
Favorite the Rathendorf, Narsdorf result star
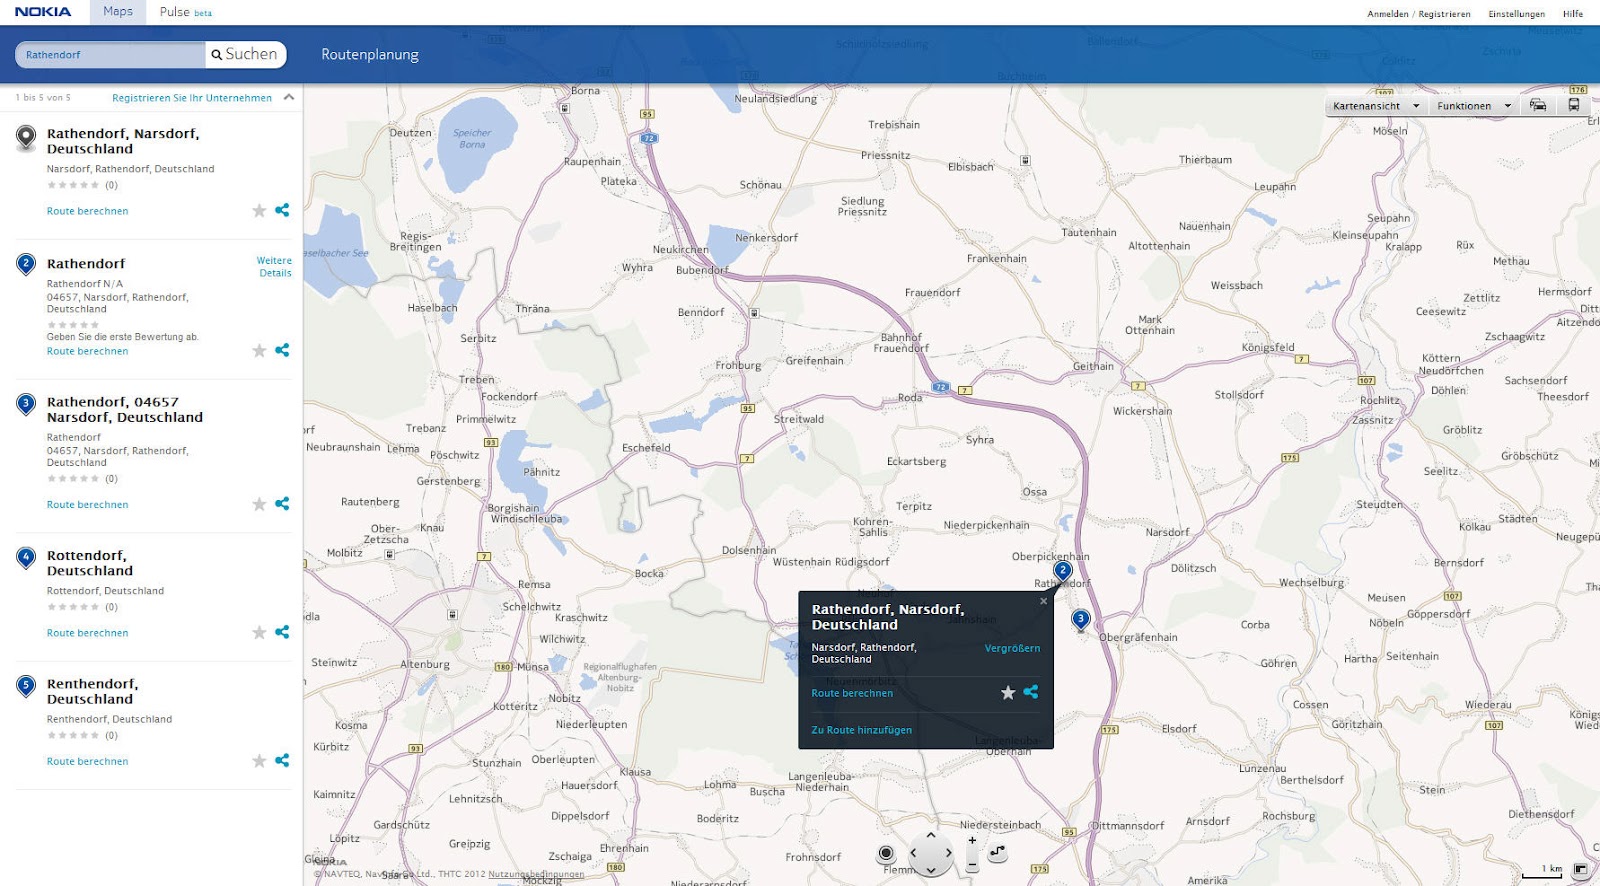tap(259, 210)
